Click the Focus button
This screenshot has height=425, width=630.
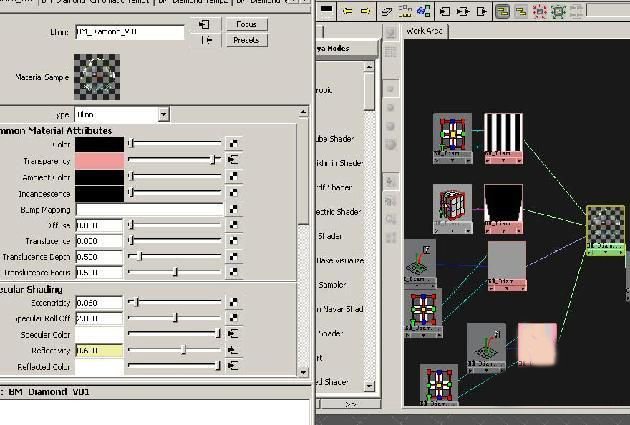click(246, 25)
